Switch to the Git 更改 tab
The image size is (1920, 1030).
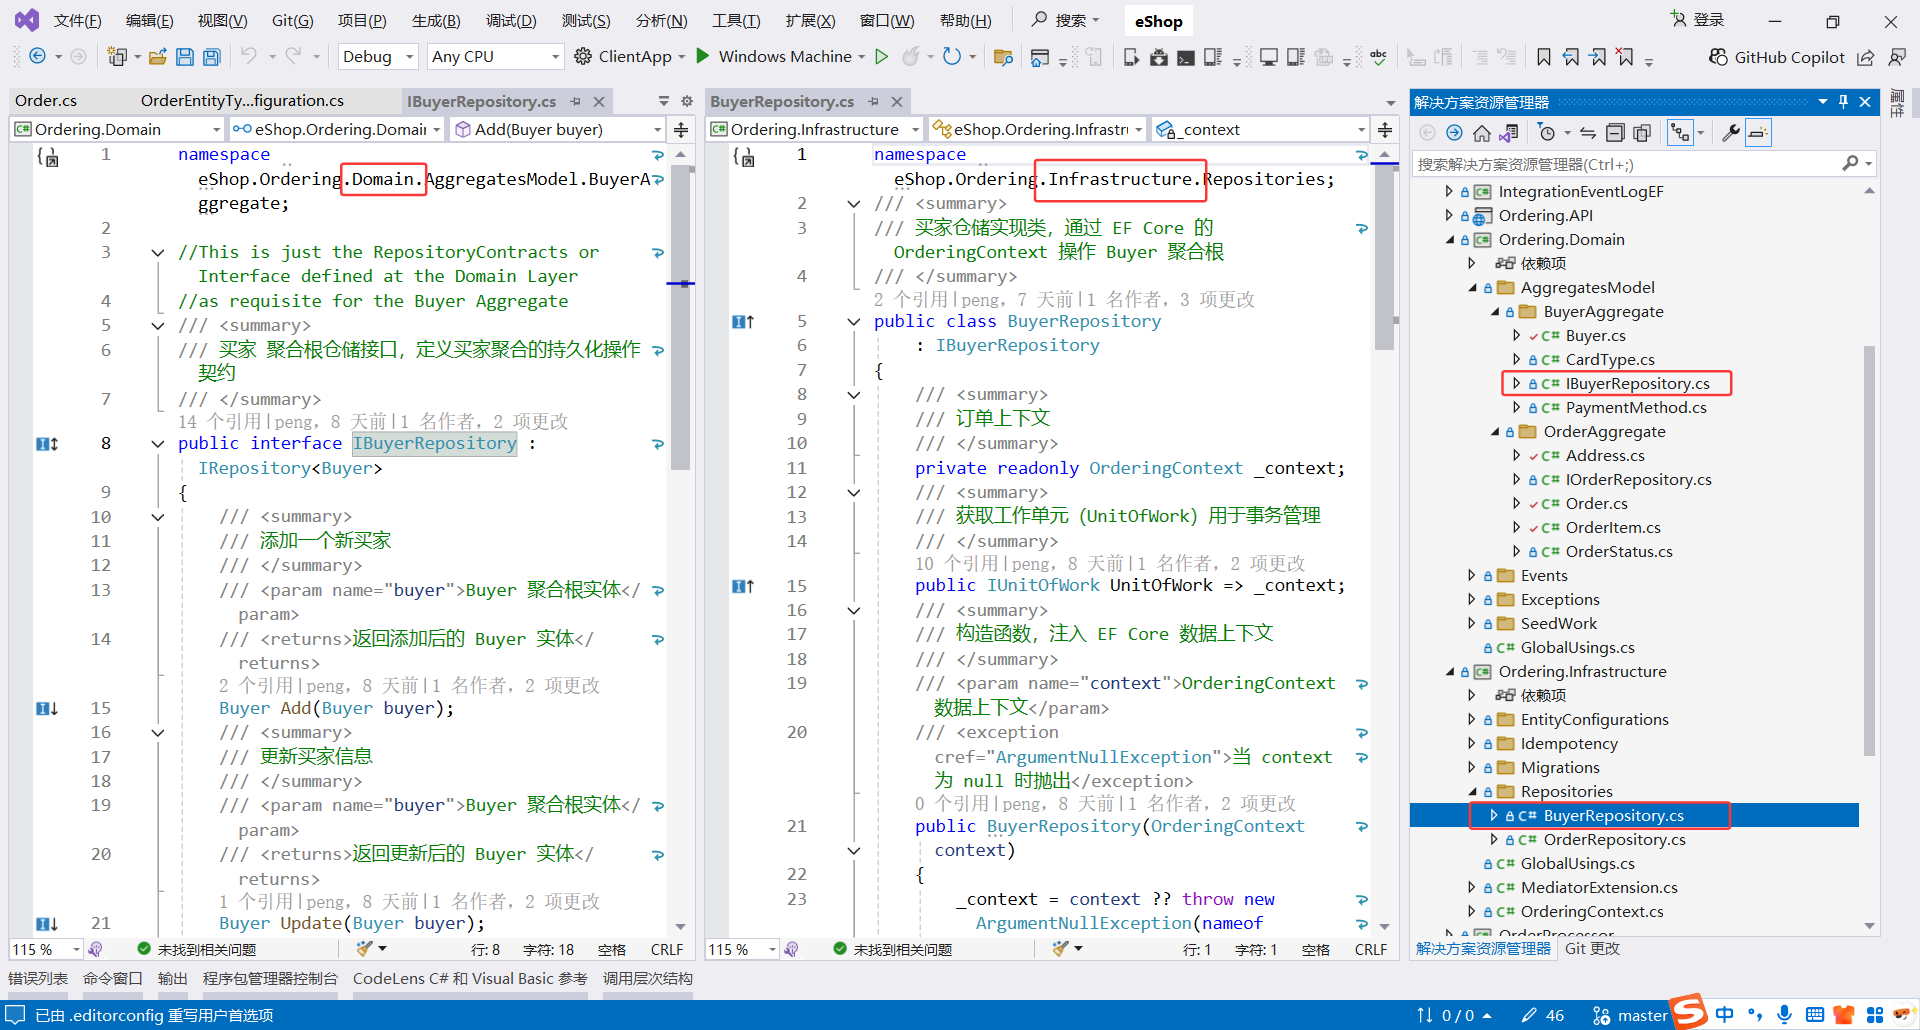point(1592,949)
